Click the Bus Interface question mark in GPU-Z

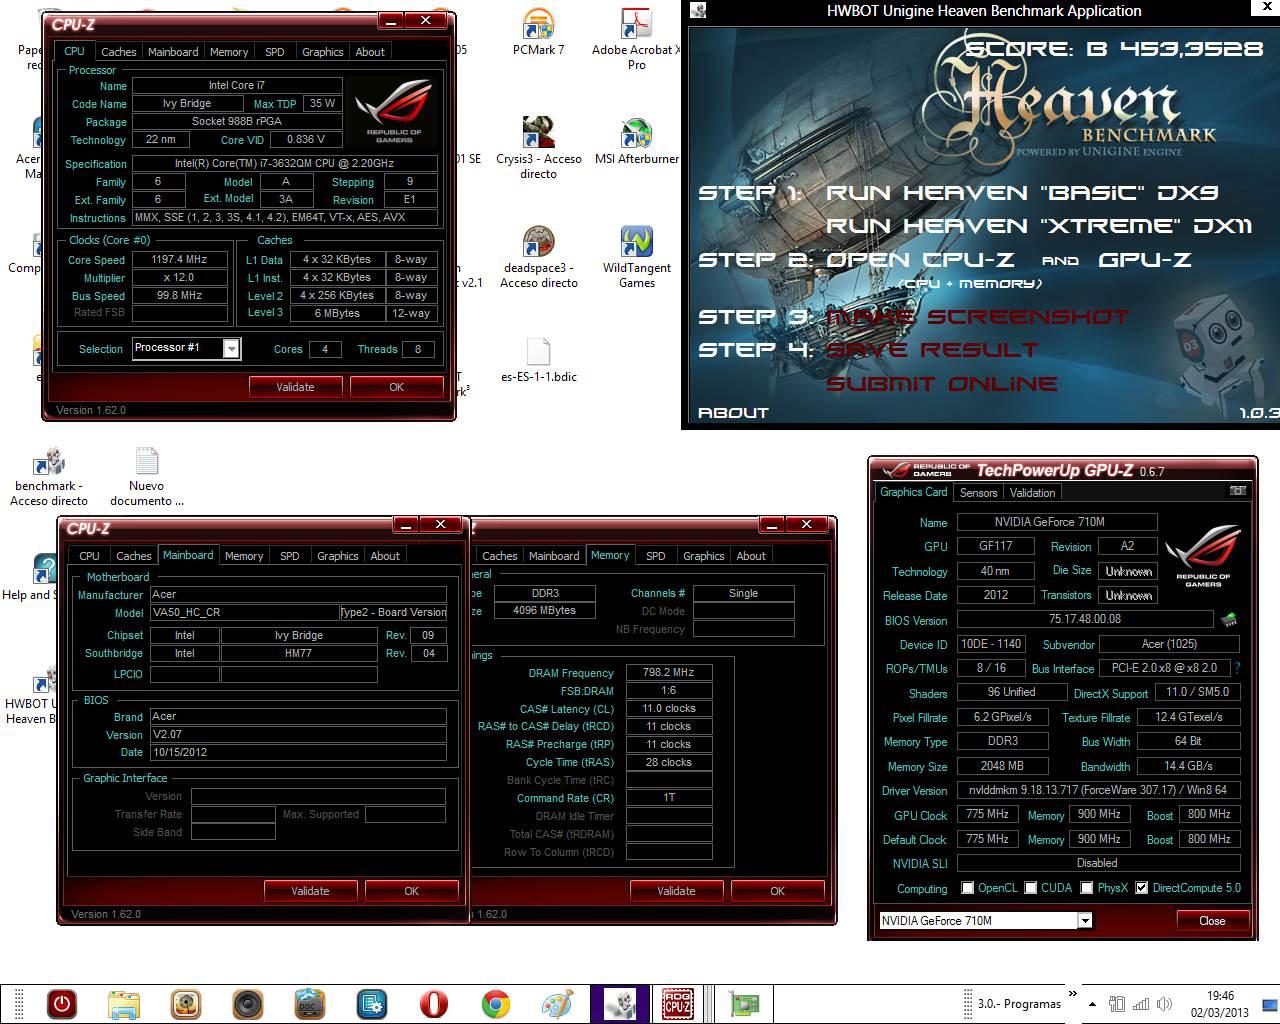tap(1237, 668)
